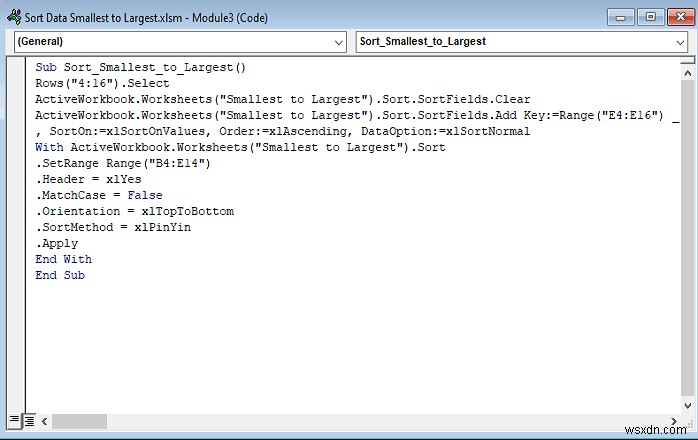Click the 'End With' line
The image size is (698, 440).
pos(64,260)
